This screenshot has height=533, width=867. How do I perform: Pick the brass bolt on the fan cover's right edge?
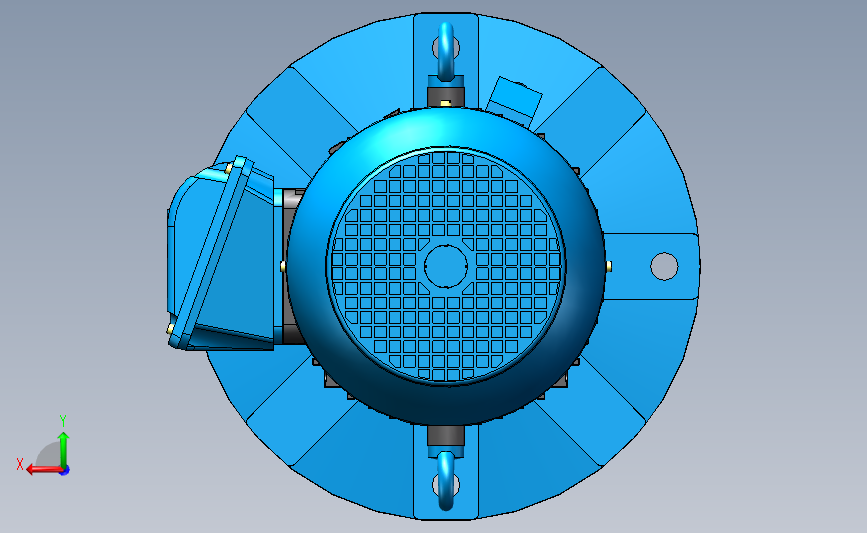[x=609, y=266]
